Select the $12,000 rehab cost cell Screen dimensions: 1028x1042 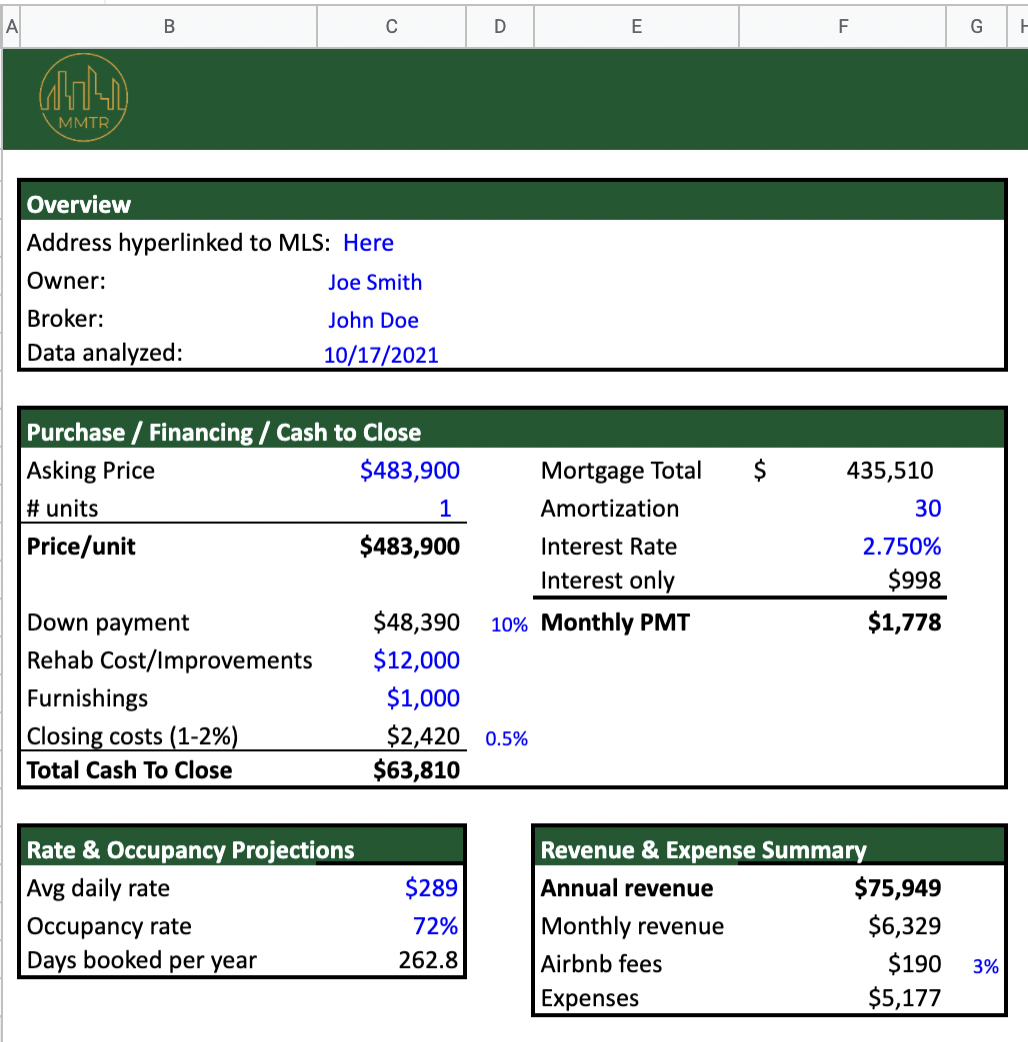pos(416,660)
